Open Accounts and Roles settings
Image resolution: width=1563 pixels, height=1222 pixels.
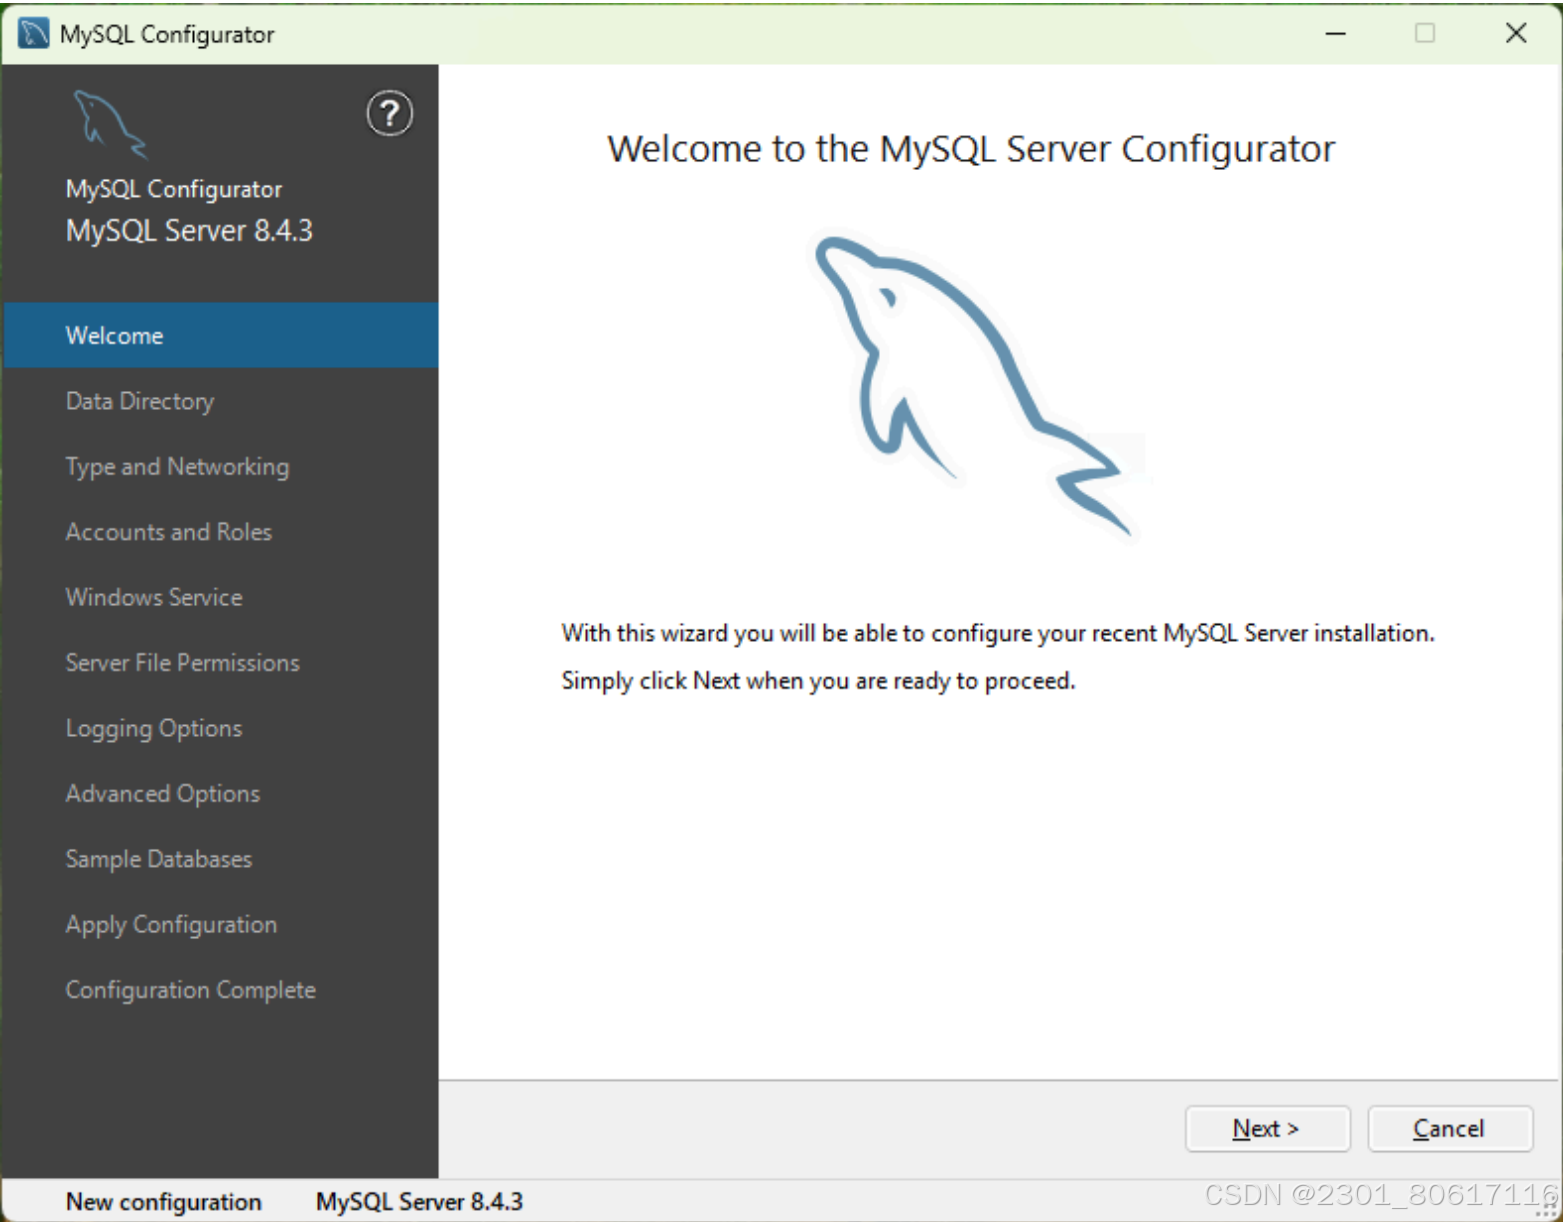point(168,531)
